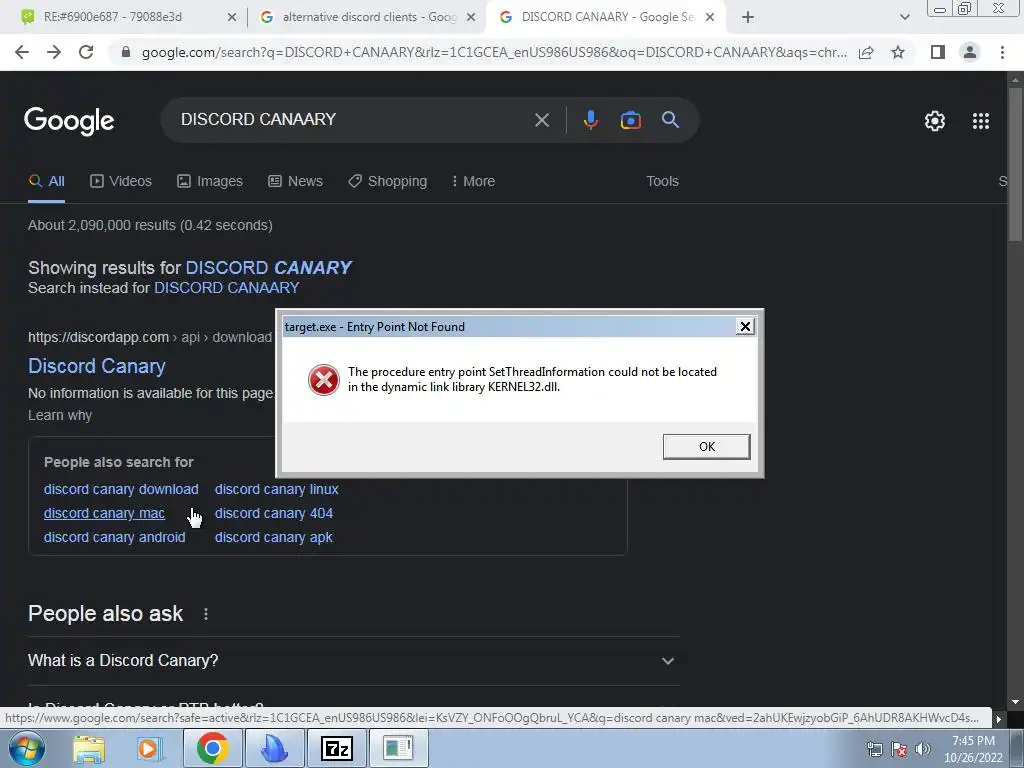1024x768 pixels.
Task: Submit search with magnifier icon
Action: click(x=670, y=120)
